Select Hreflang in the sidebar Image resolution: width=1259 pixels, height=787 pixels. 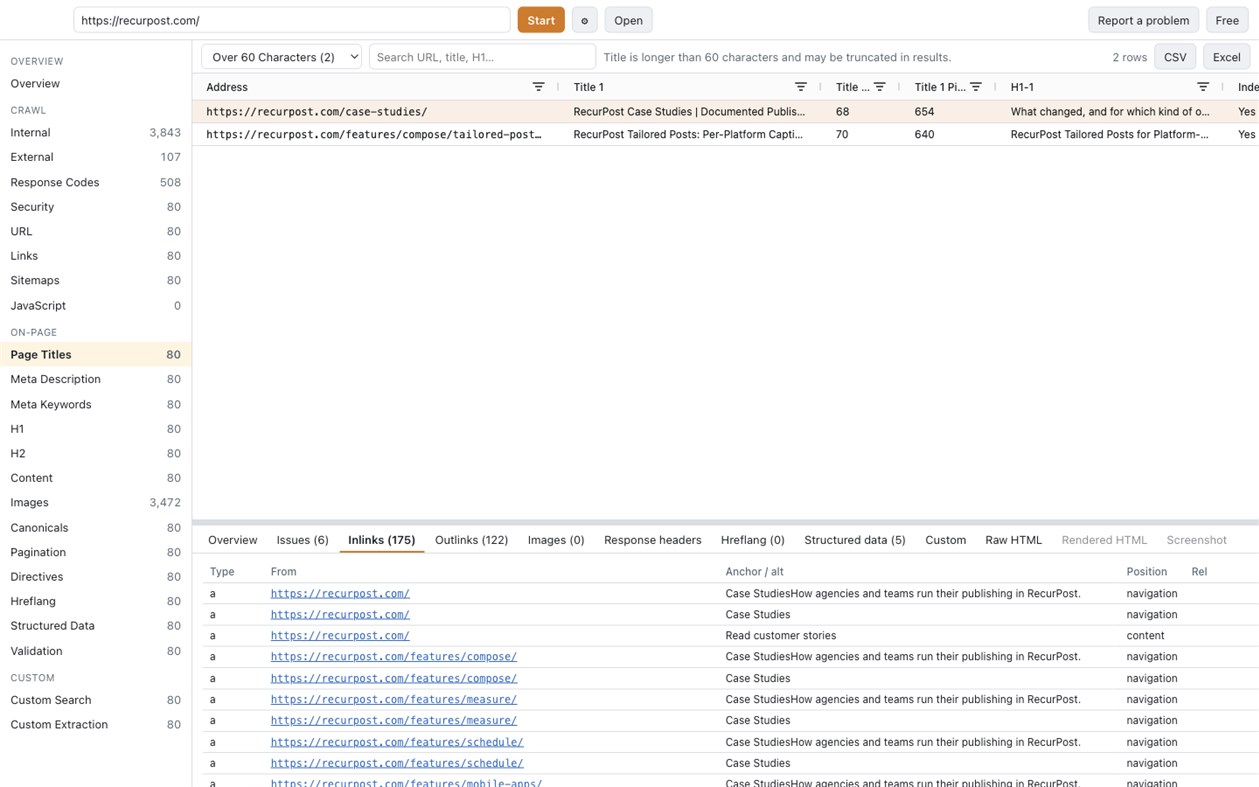pyautogui.click(x=96, y=601)
